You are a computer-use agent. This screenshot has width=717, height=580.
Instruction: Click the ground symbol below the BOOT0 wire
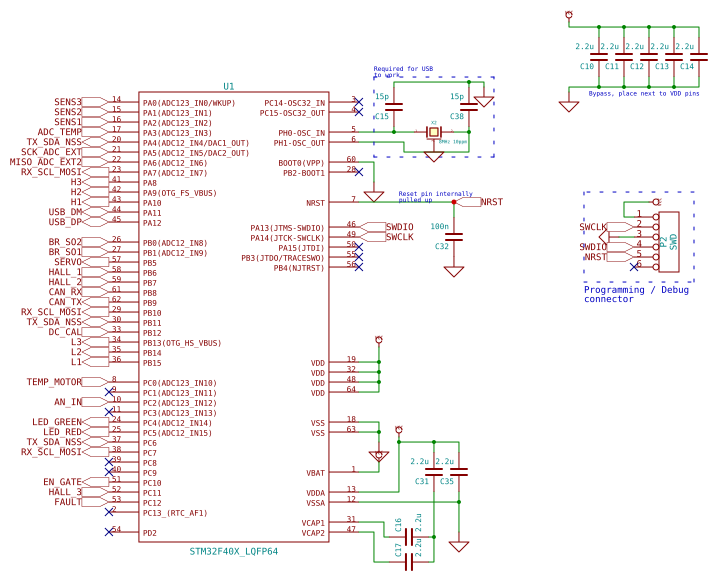[374, 197]
